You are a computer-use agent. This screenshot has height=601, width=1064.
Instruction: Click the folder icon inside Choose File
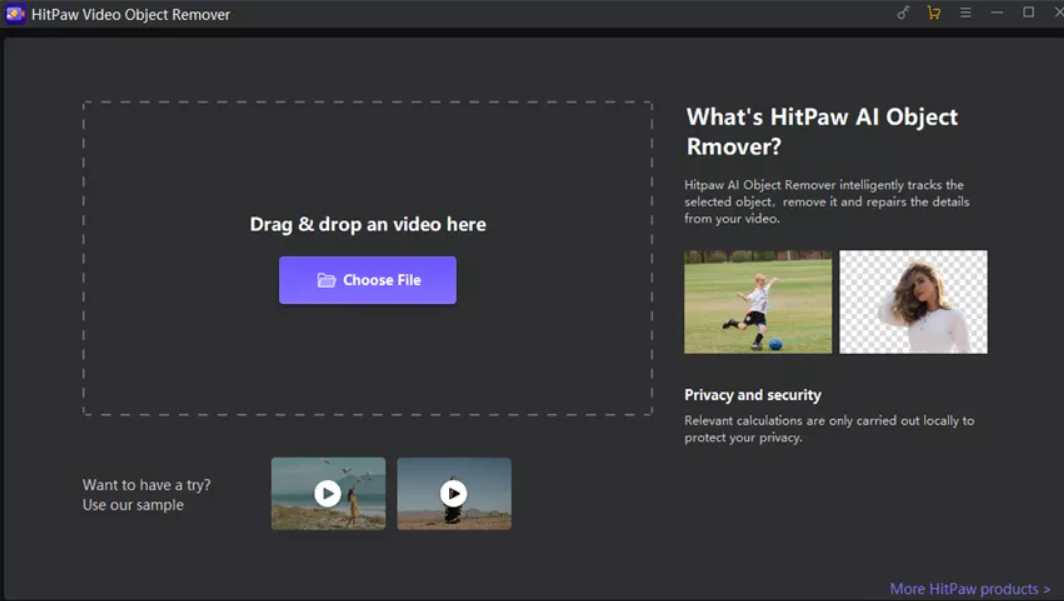click(x=326, y=280)
